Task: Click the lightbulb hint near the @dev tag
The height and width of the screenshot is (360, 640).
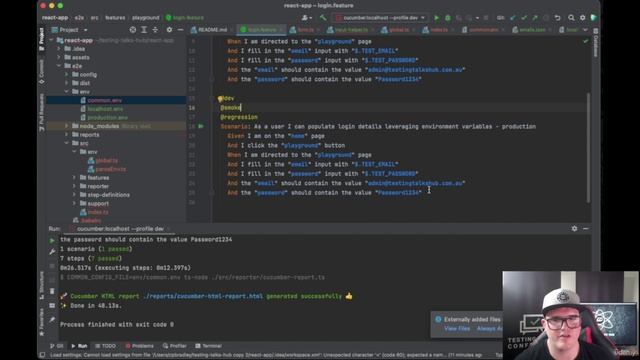Action: 220,98
